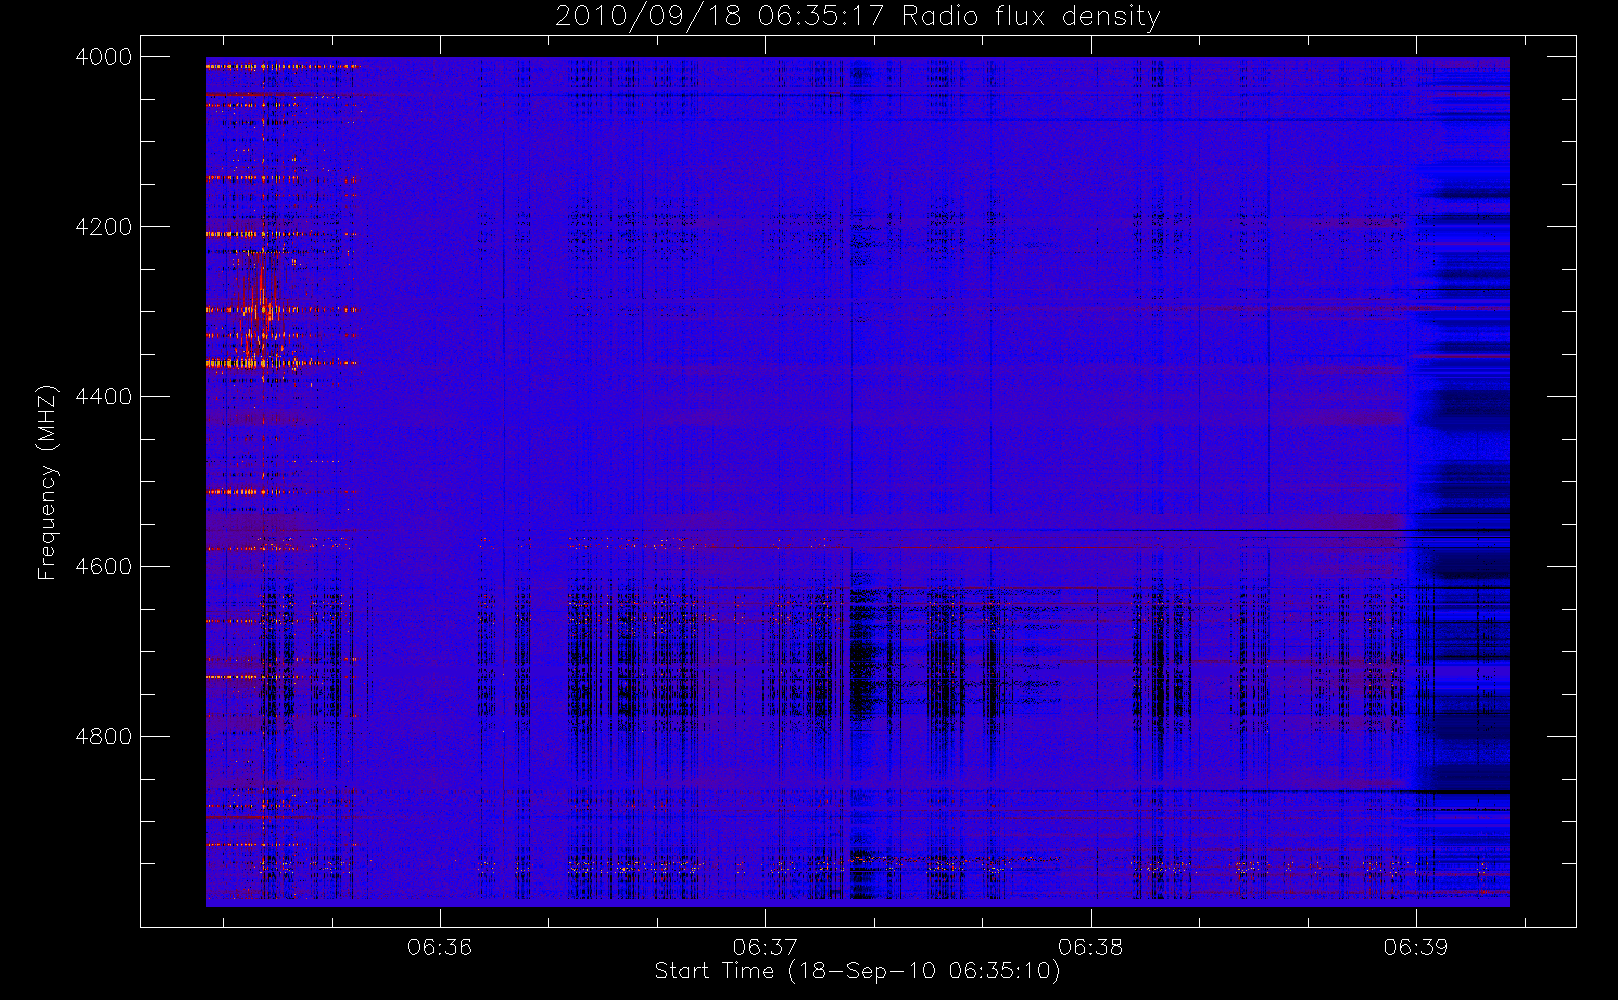
Task: Click the 06:39 time tick label
Action: point(1416,946)
